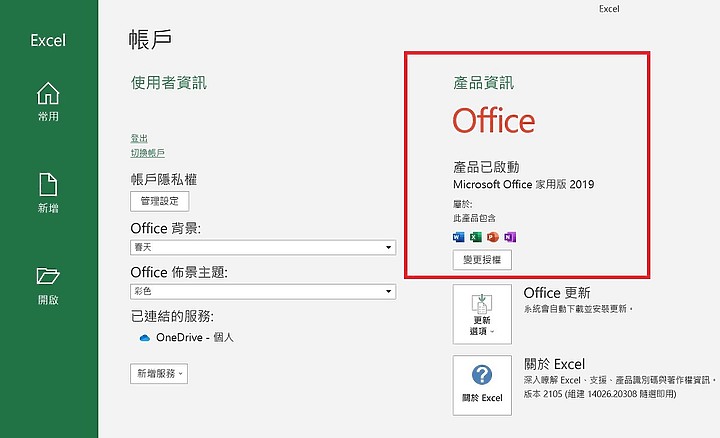Click the red Office logo text
The image size is (720, 438).
[494, 120]
